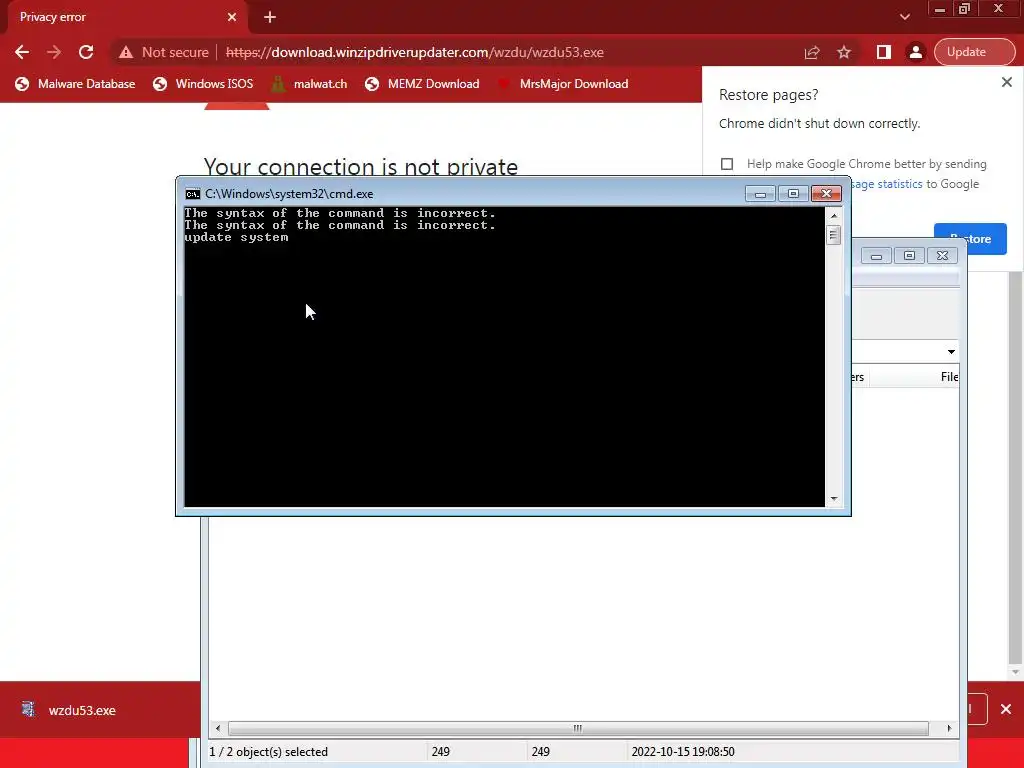Click cmd.exe scrollbar down arrow
Screen dimensions: 1024x768
tap(833, 499)
